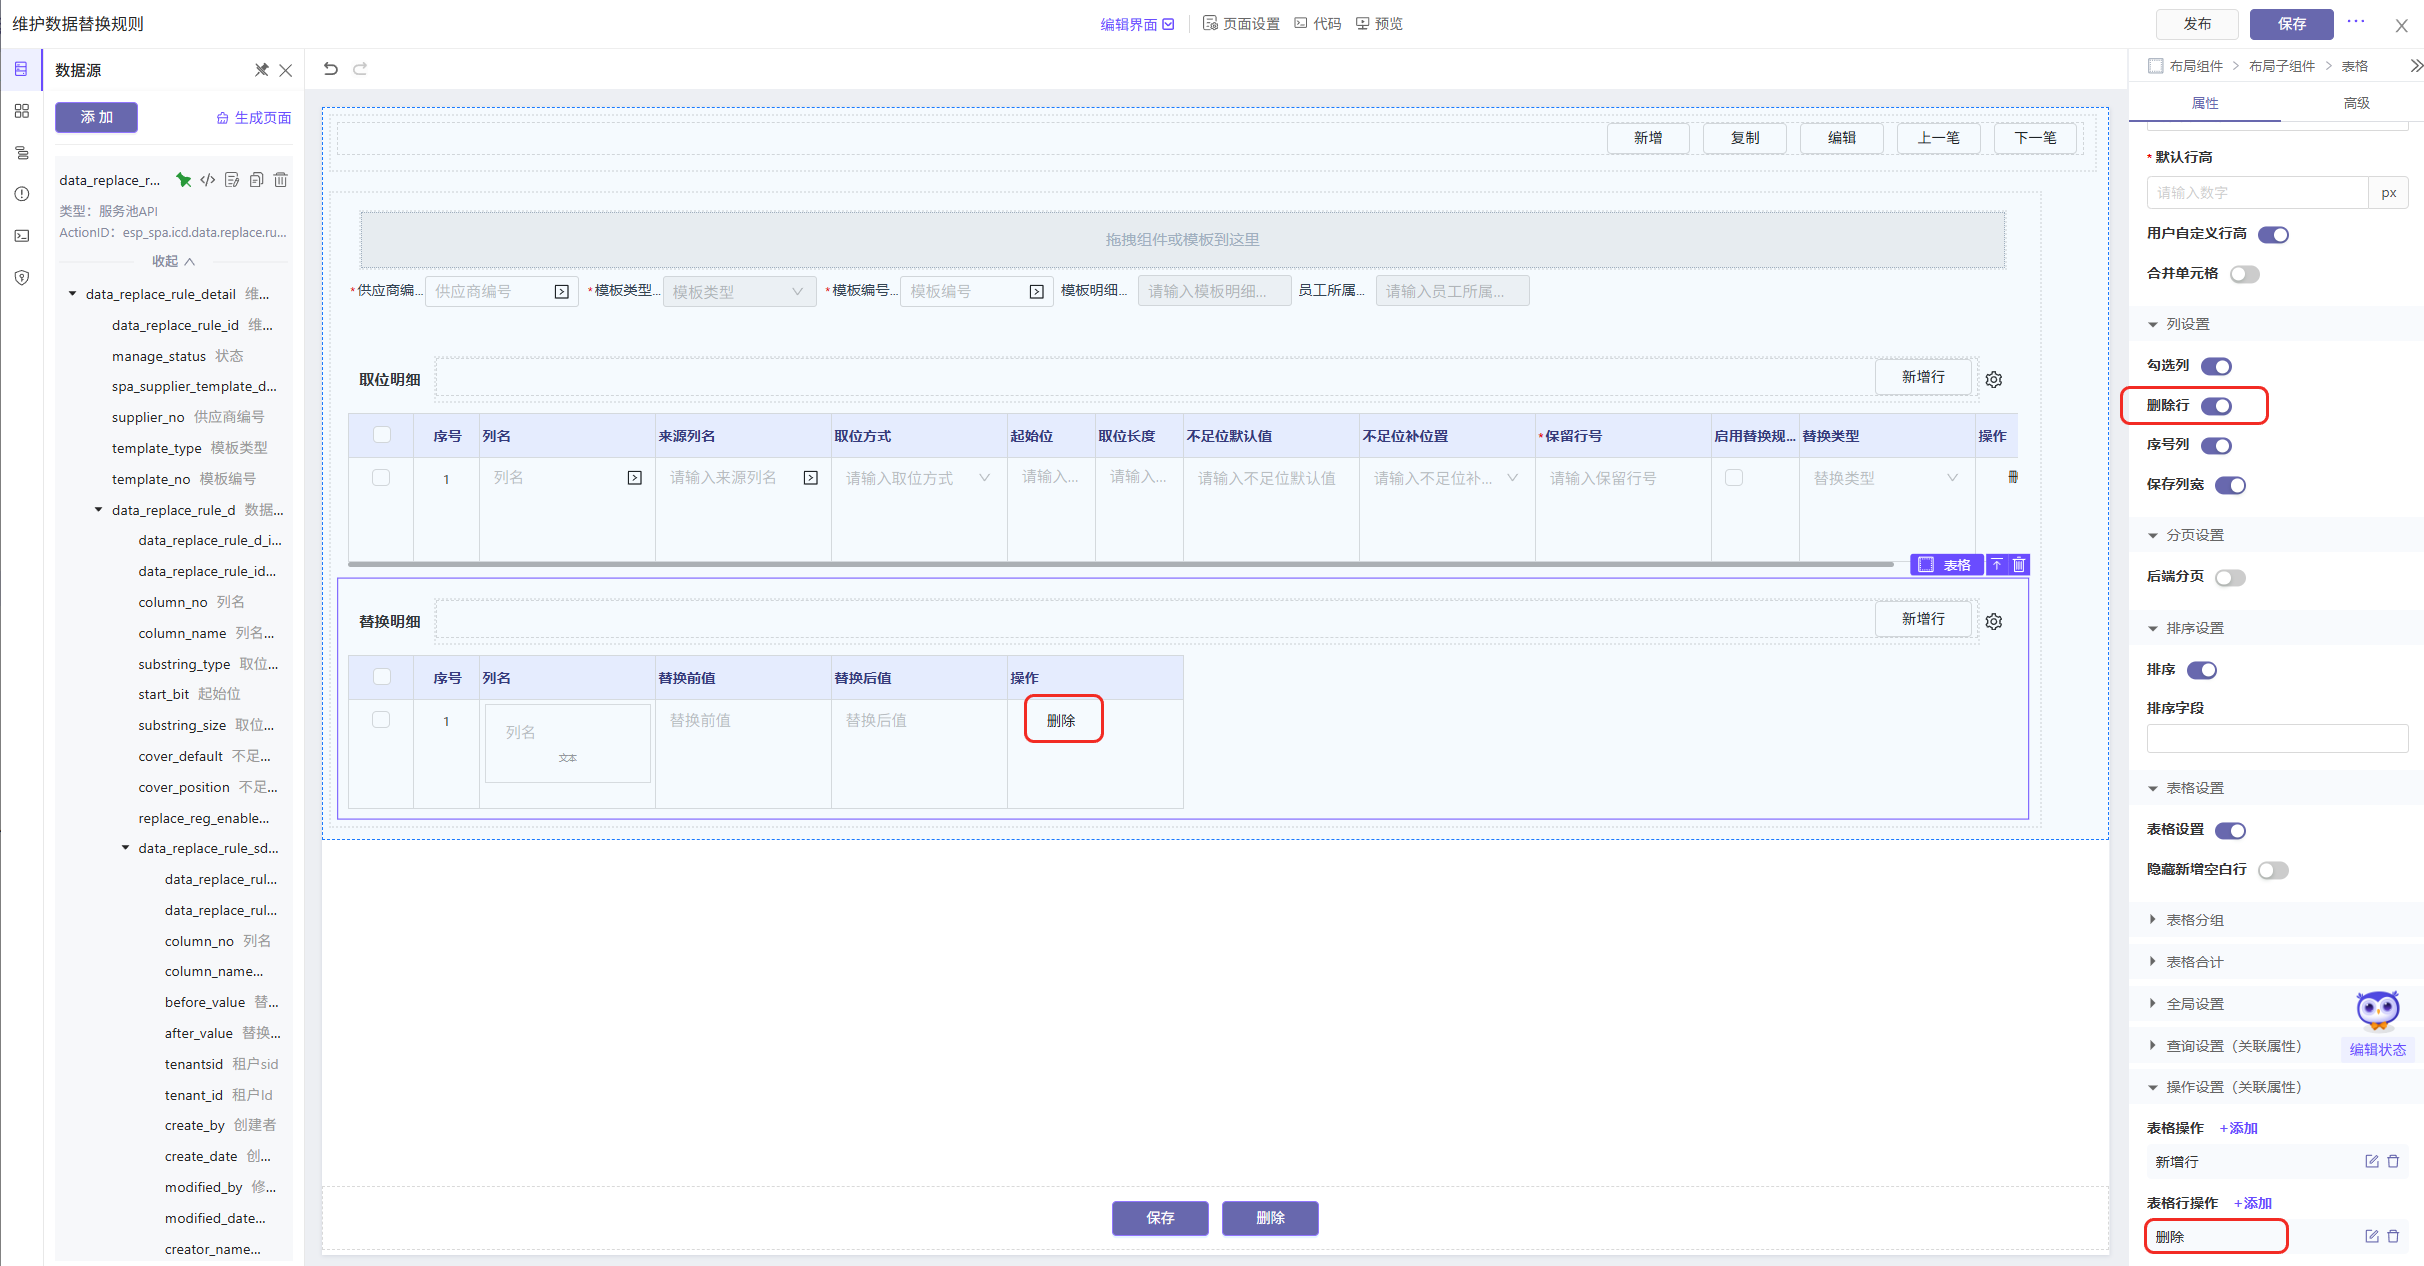Edit the 新增行 table operation entry
This screenshot has width=2424, height=1266.
tap(2371, 1161)
